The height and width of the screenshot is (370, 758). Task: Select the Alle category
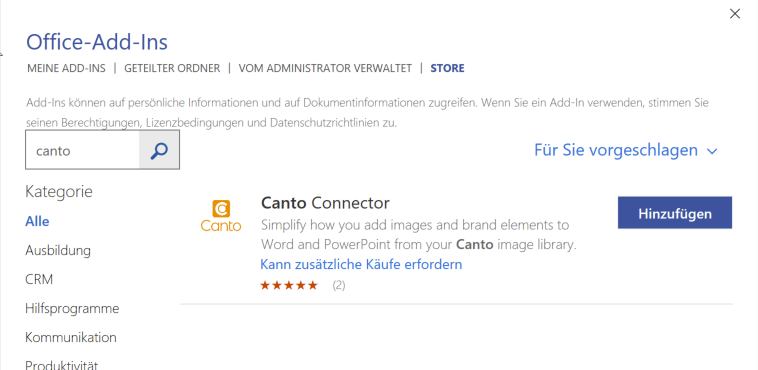point(37,222)
